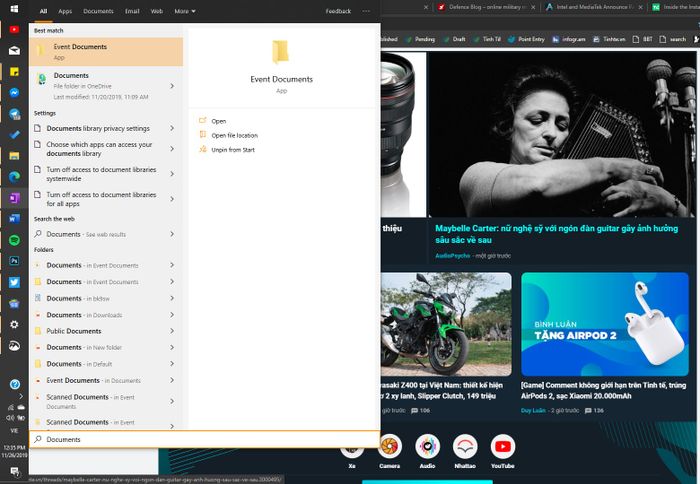Expand the OneDrive Documents folder result arrow
Viewport: 700px width, 484px height.
(172, 86)
